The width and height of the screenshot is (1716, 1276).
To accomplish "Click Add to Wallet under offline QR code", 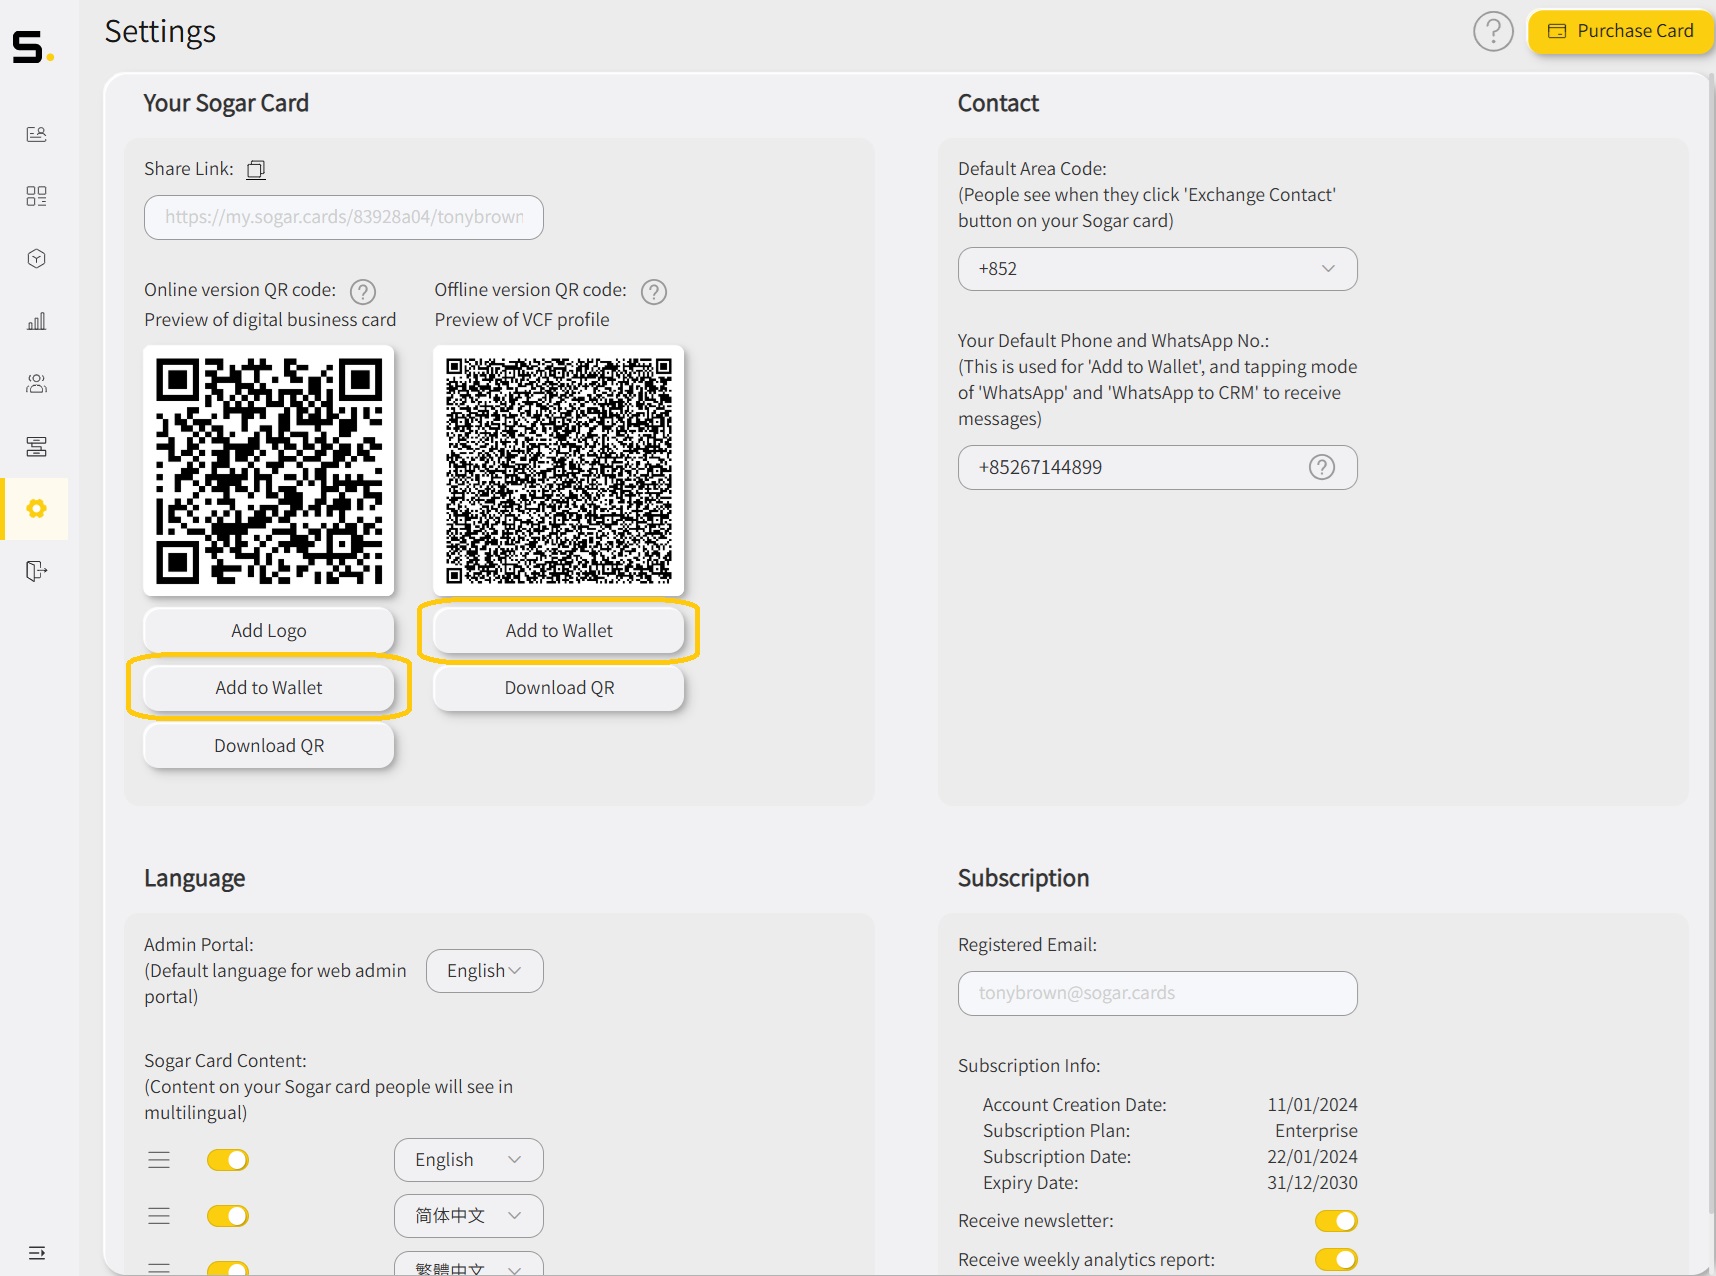I will pos(559,631).
